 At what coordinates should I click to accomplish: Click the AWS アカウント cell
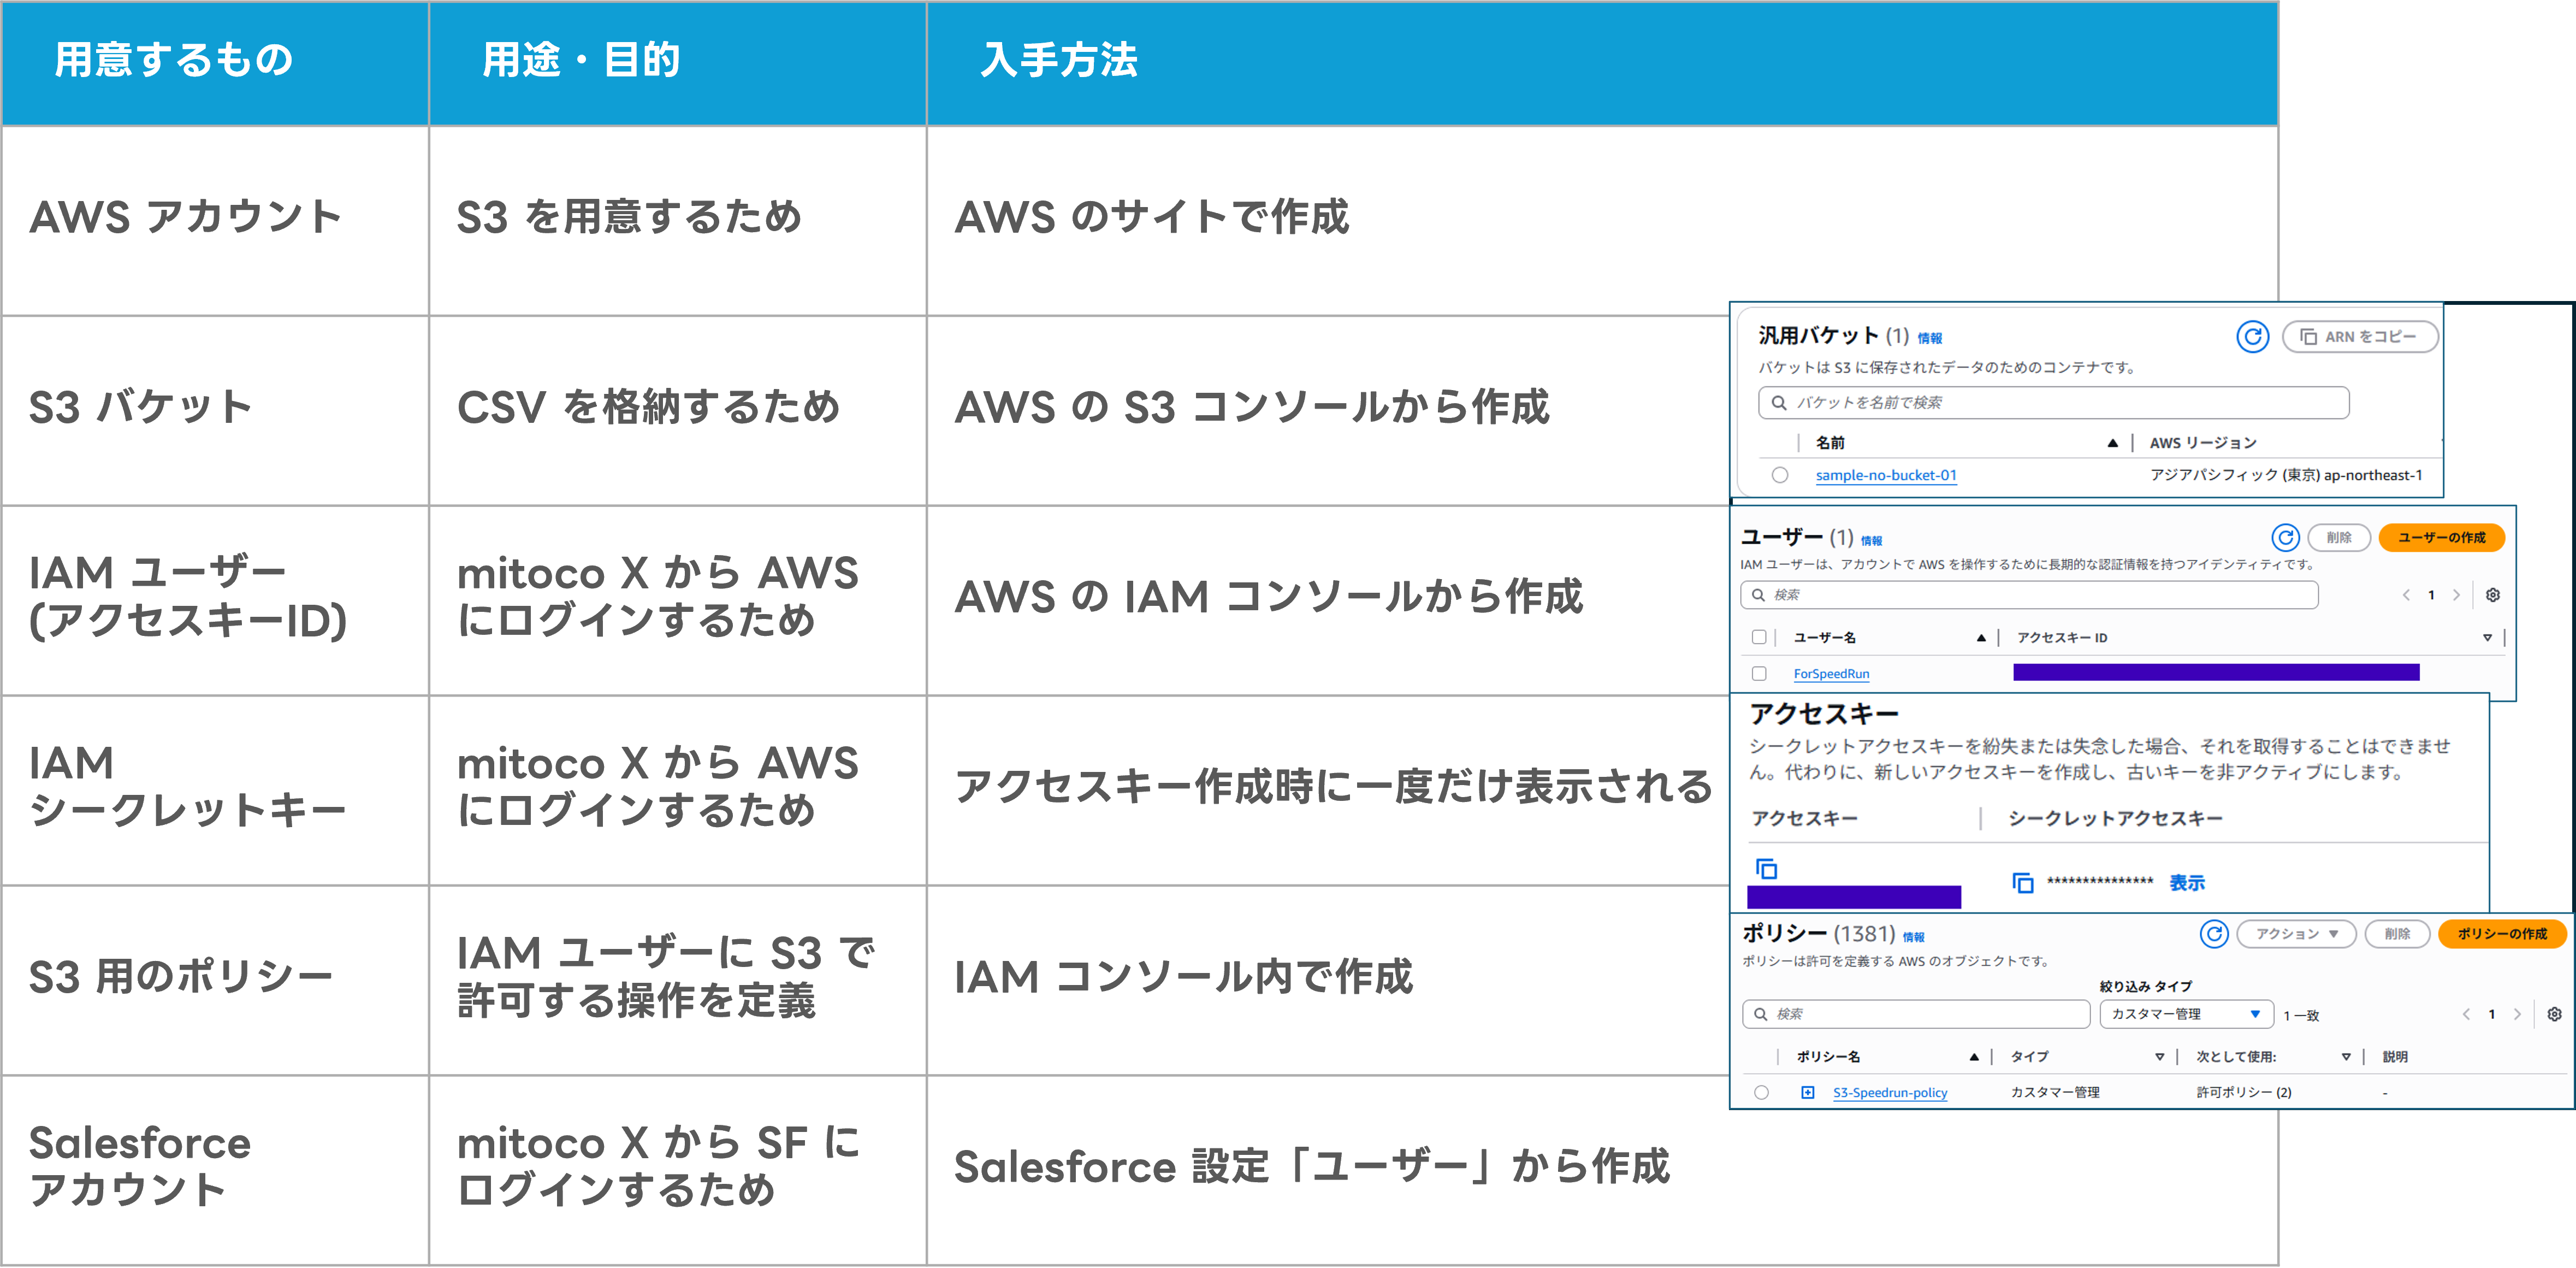tap(215, 221)
